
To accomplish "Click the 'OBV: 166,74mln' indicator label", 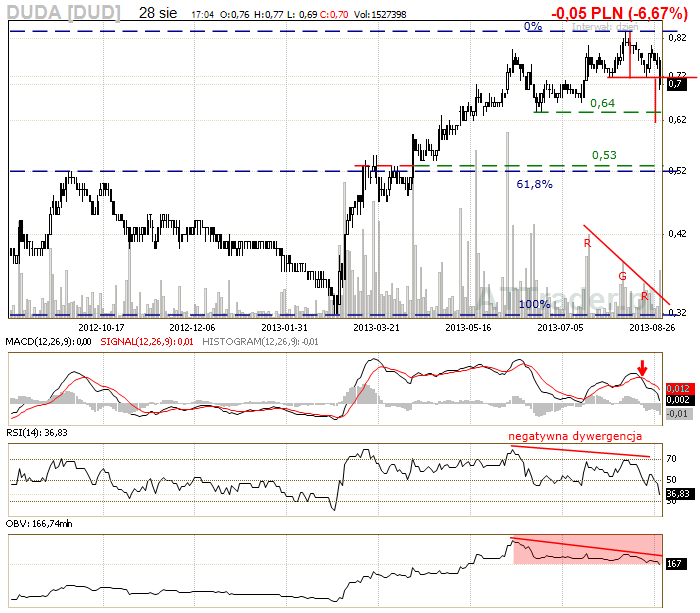I will pyautogui.click(x=39, y=524).
